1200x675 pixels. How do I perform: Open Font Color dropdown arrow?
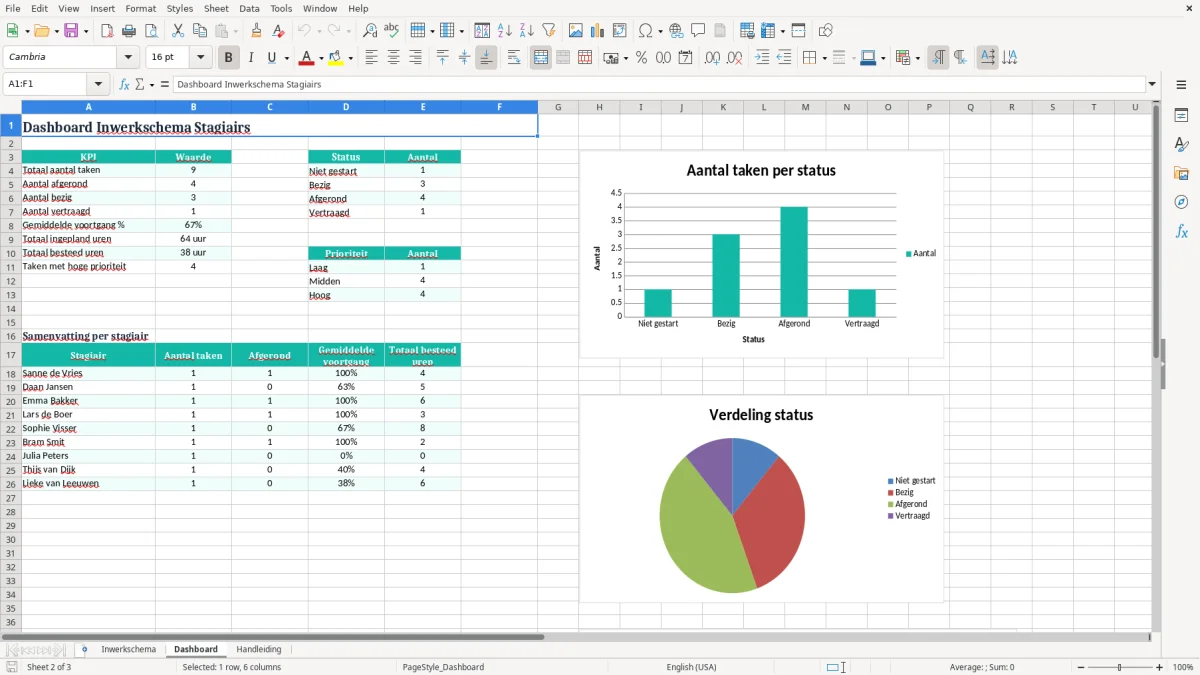(x=321, y=58)
